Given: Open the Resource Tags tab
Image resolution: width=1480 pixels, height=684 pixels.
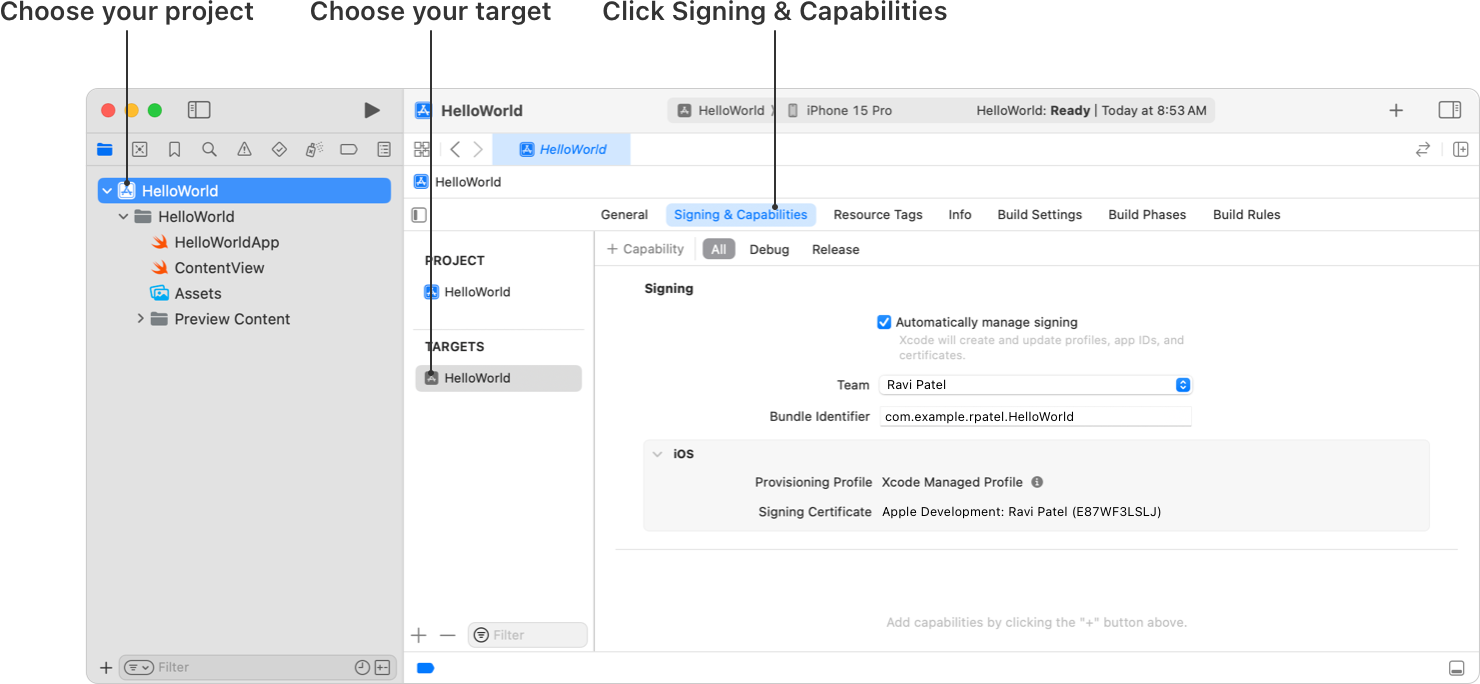Looking at the screenshot, I should point(877,215).
